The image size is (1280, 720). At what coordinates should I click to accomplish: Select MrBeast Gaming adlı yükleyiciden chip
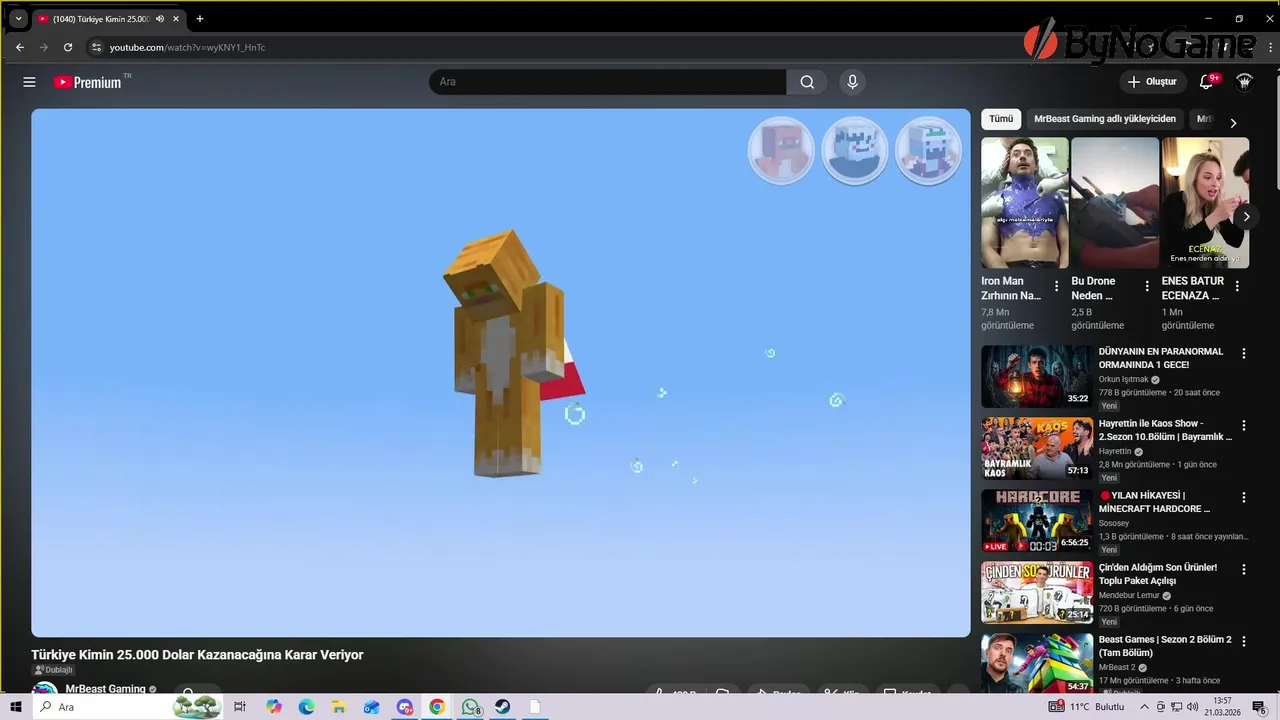point(1105,119)
